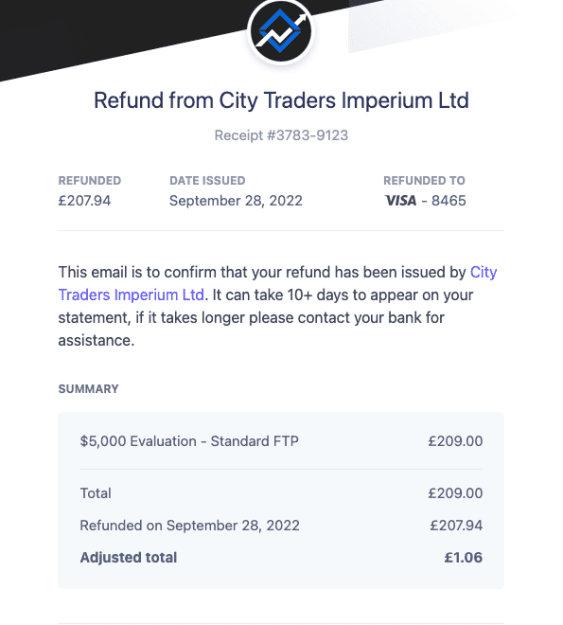
Task: Click the SUMMARY section heading
Action: tap(89, 389)
